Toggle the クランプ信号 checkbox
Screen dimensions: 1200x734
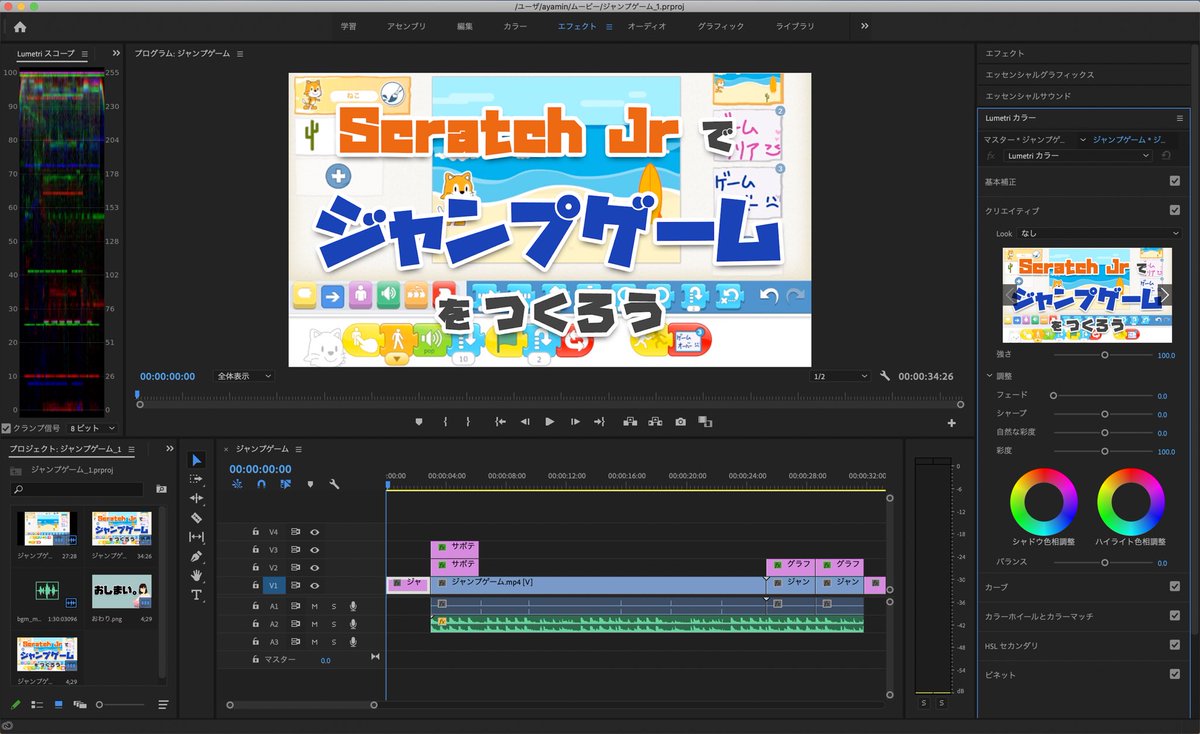[x=7, y=428]
